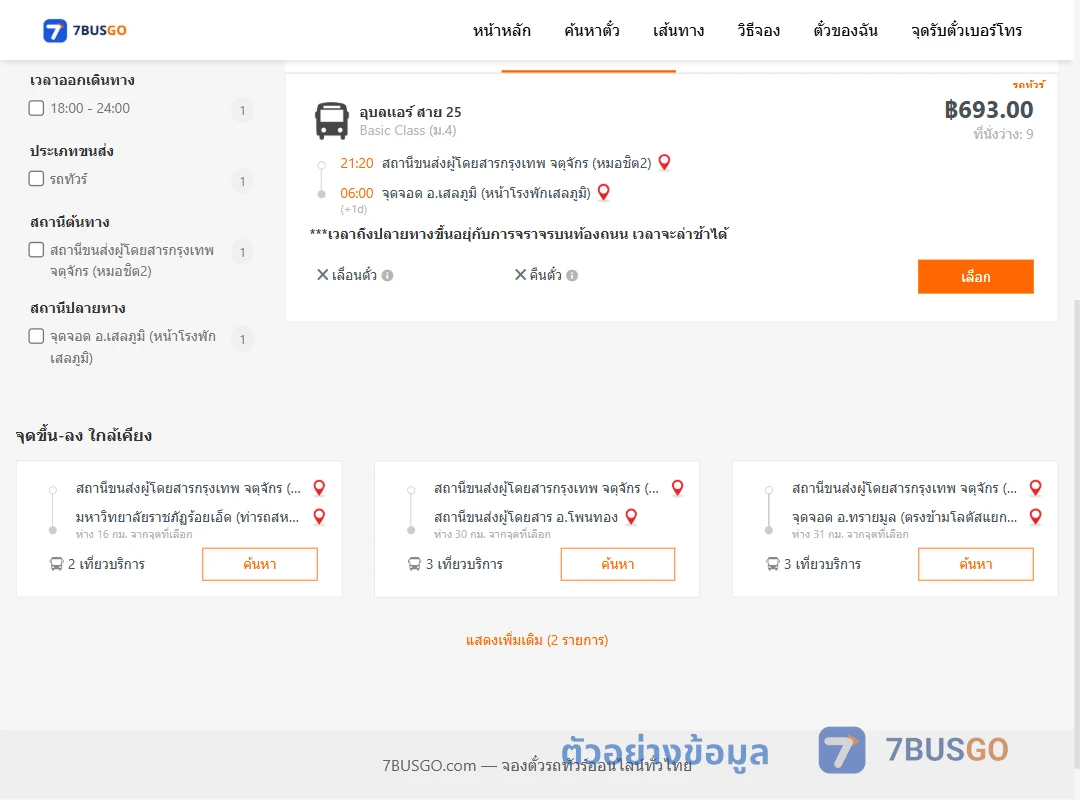The height and width of the screenshot is (800, 1080).
Task: Click the 7BUSGO logo in header
Action: point(85,30)
